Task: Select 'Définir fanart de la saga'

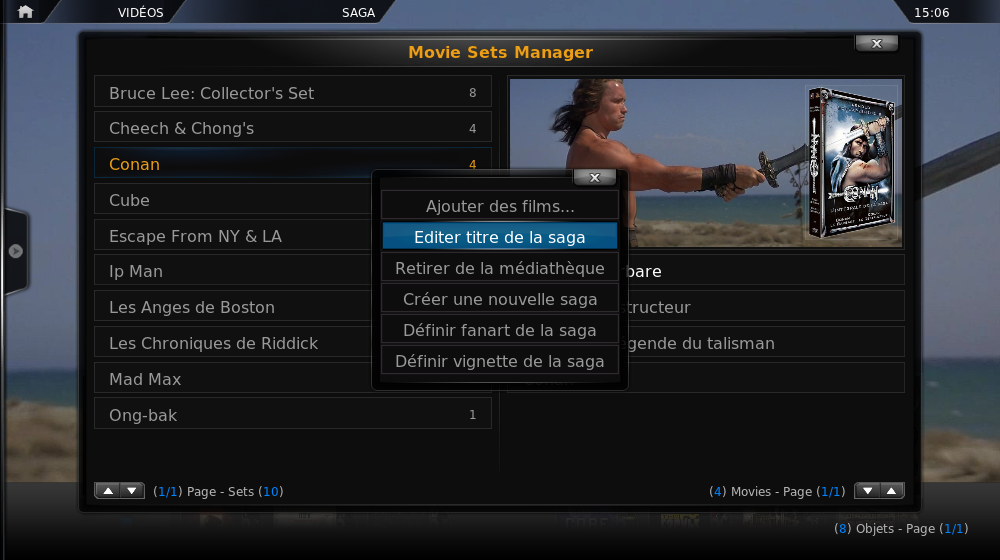Action: (500, 330)
